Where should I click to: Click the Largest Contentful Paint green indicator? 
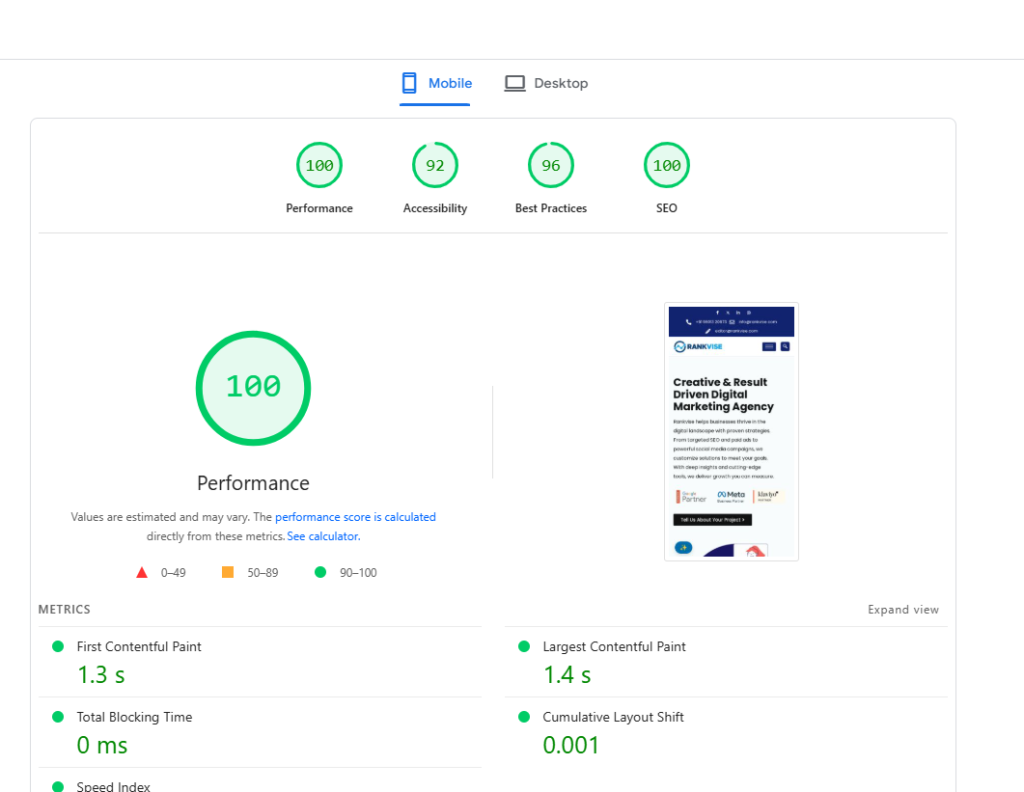point(526,646)
